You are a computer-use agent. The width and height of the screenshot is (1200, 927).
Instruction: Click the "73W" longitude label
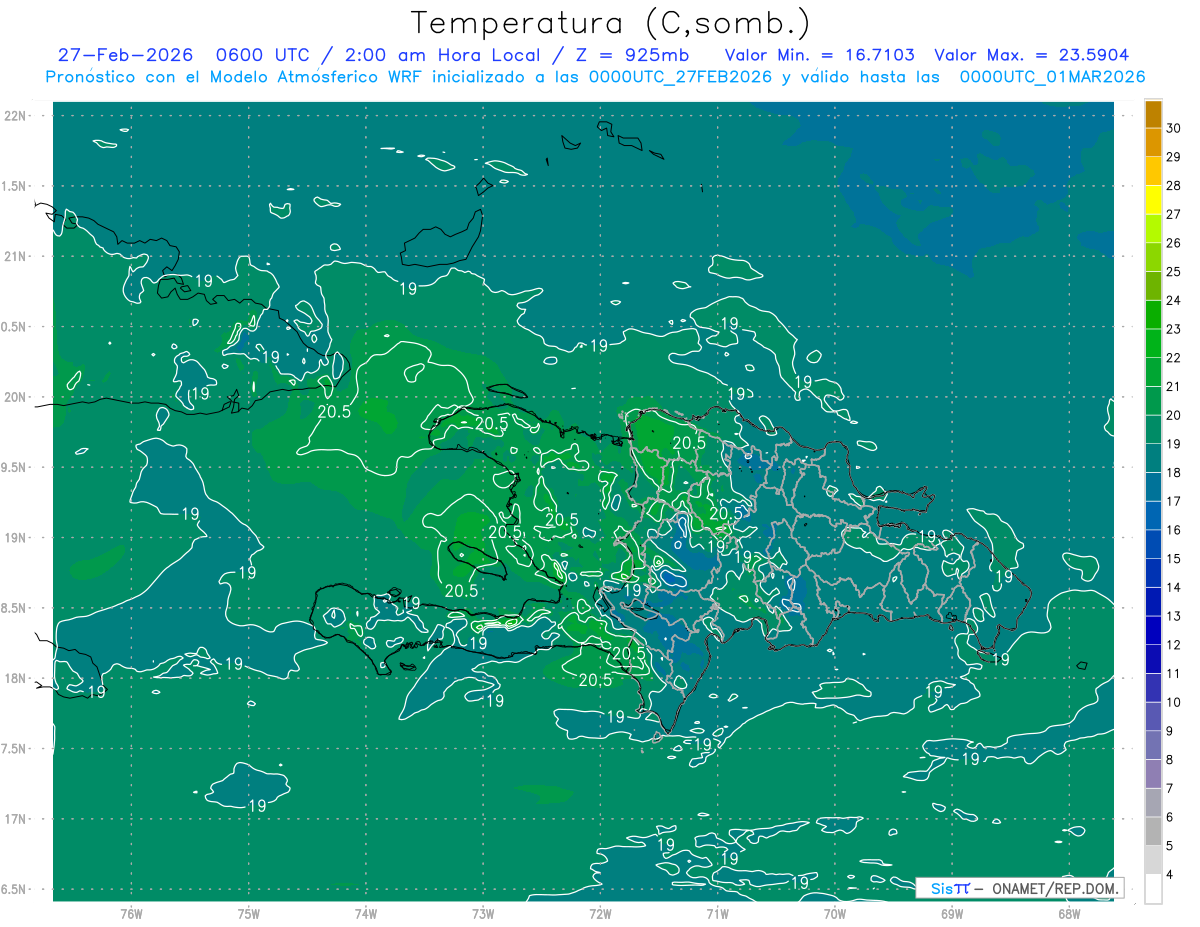tap(483, 913)
